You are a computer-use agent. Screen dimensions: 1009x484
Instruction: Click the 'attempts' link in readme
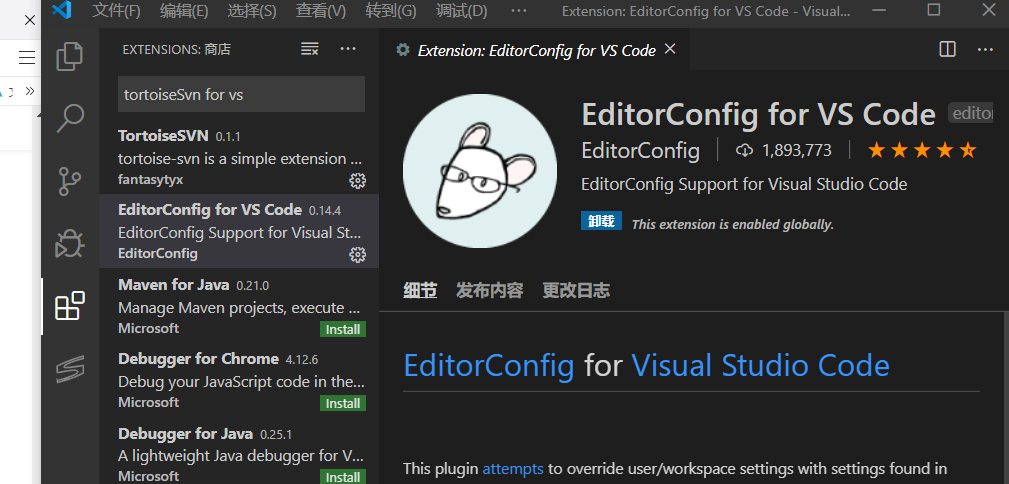pos(513,469)
